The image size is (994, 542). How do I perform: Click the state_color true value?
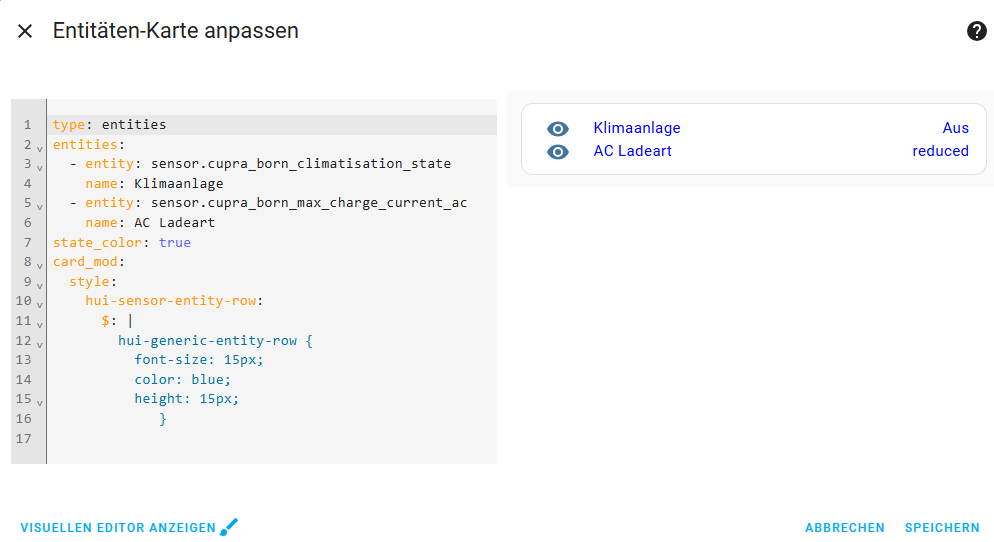click(175, 242)
